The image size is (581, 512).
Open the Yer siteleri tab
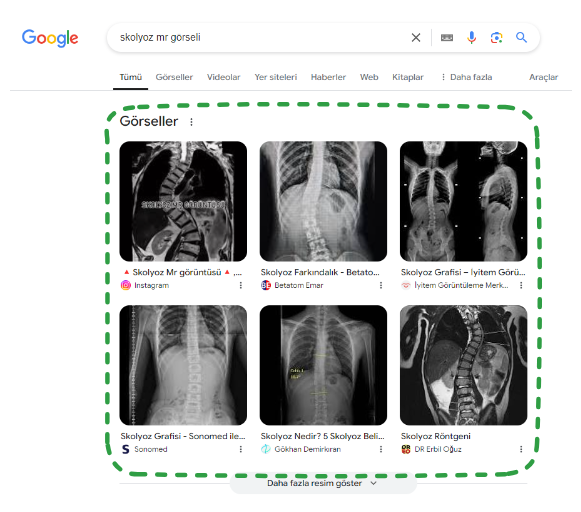tap(276, 77)
